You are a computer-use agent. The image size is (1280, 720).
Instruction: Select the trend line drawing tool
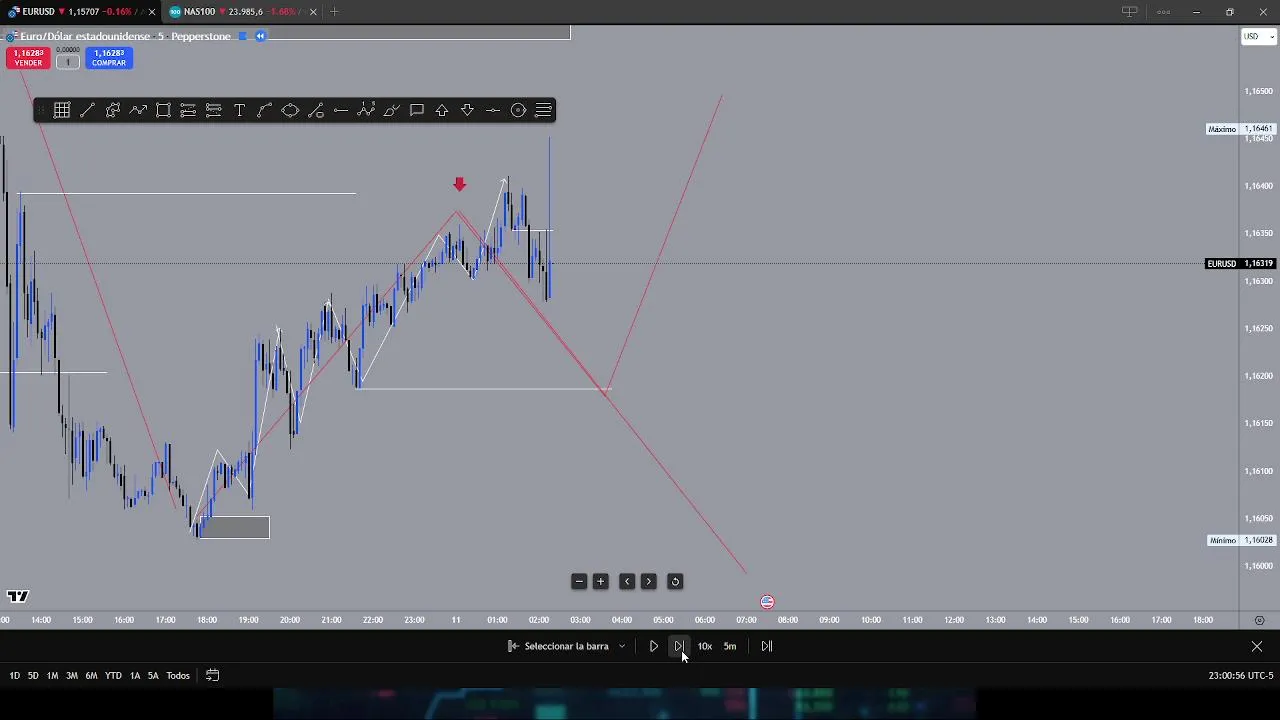pos(87,110)
